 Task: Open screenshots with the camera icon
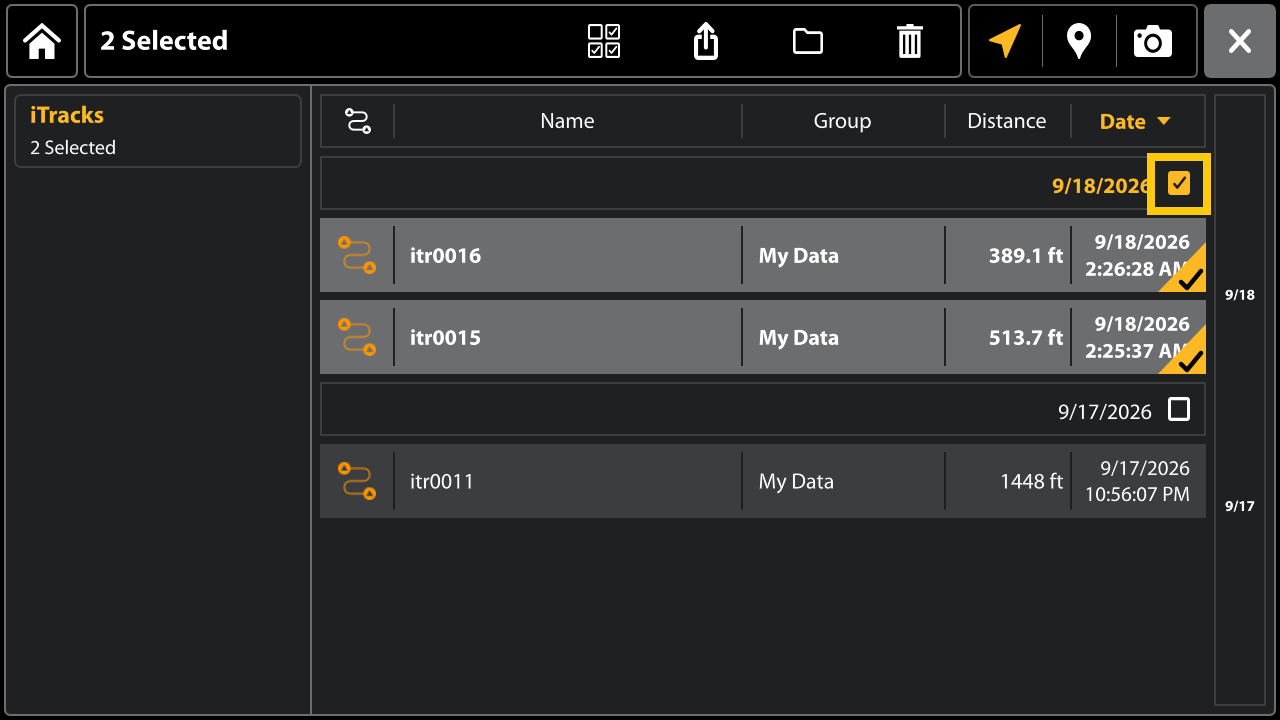pos(1153,41)
